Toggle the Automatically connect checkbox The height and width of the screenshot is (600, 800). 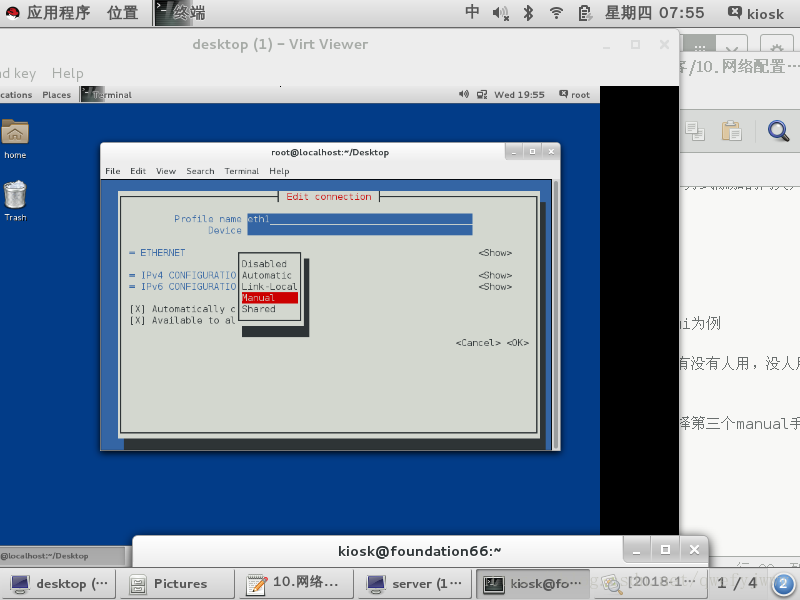pyautogui.click(x=138, y=309)
